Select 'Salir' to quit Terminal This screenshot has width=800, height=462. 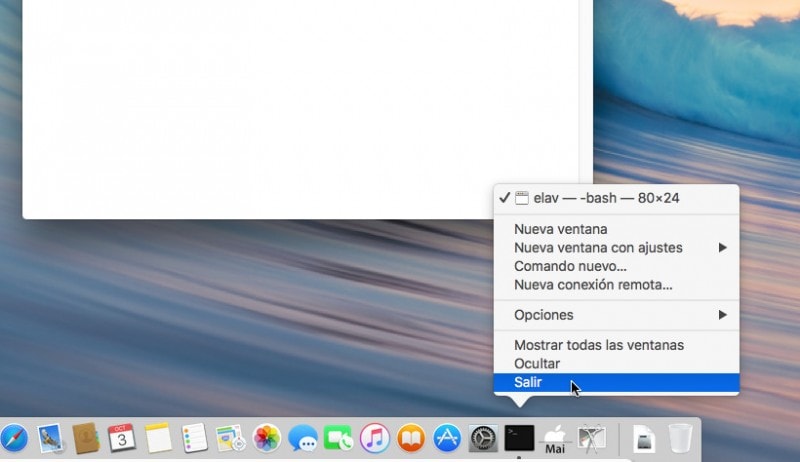click(616, 382)
